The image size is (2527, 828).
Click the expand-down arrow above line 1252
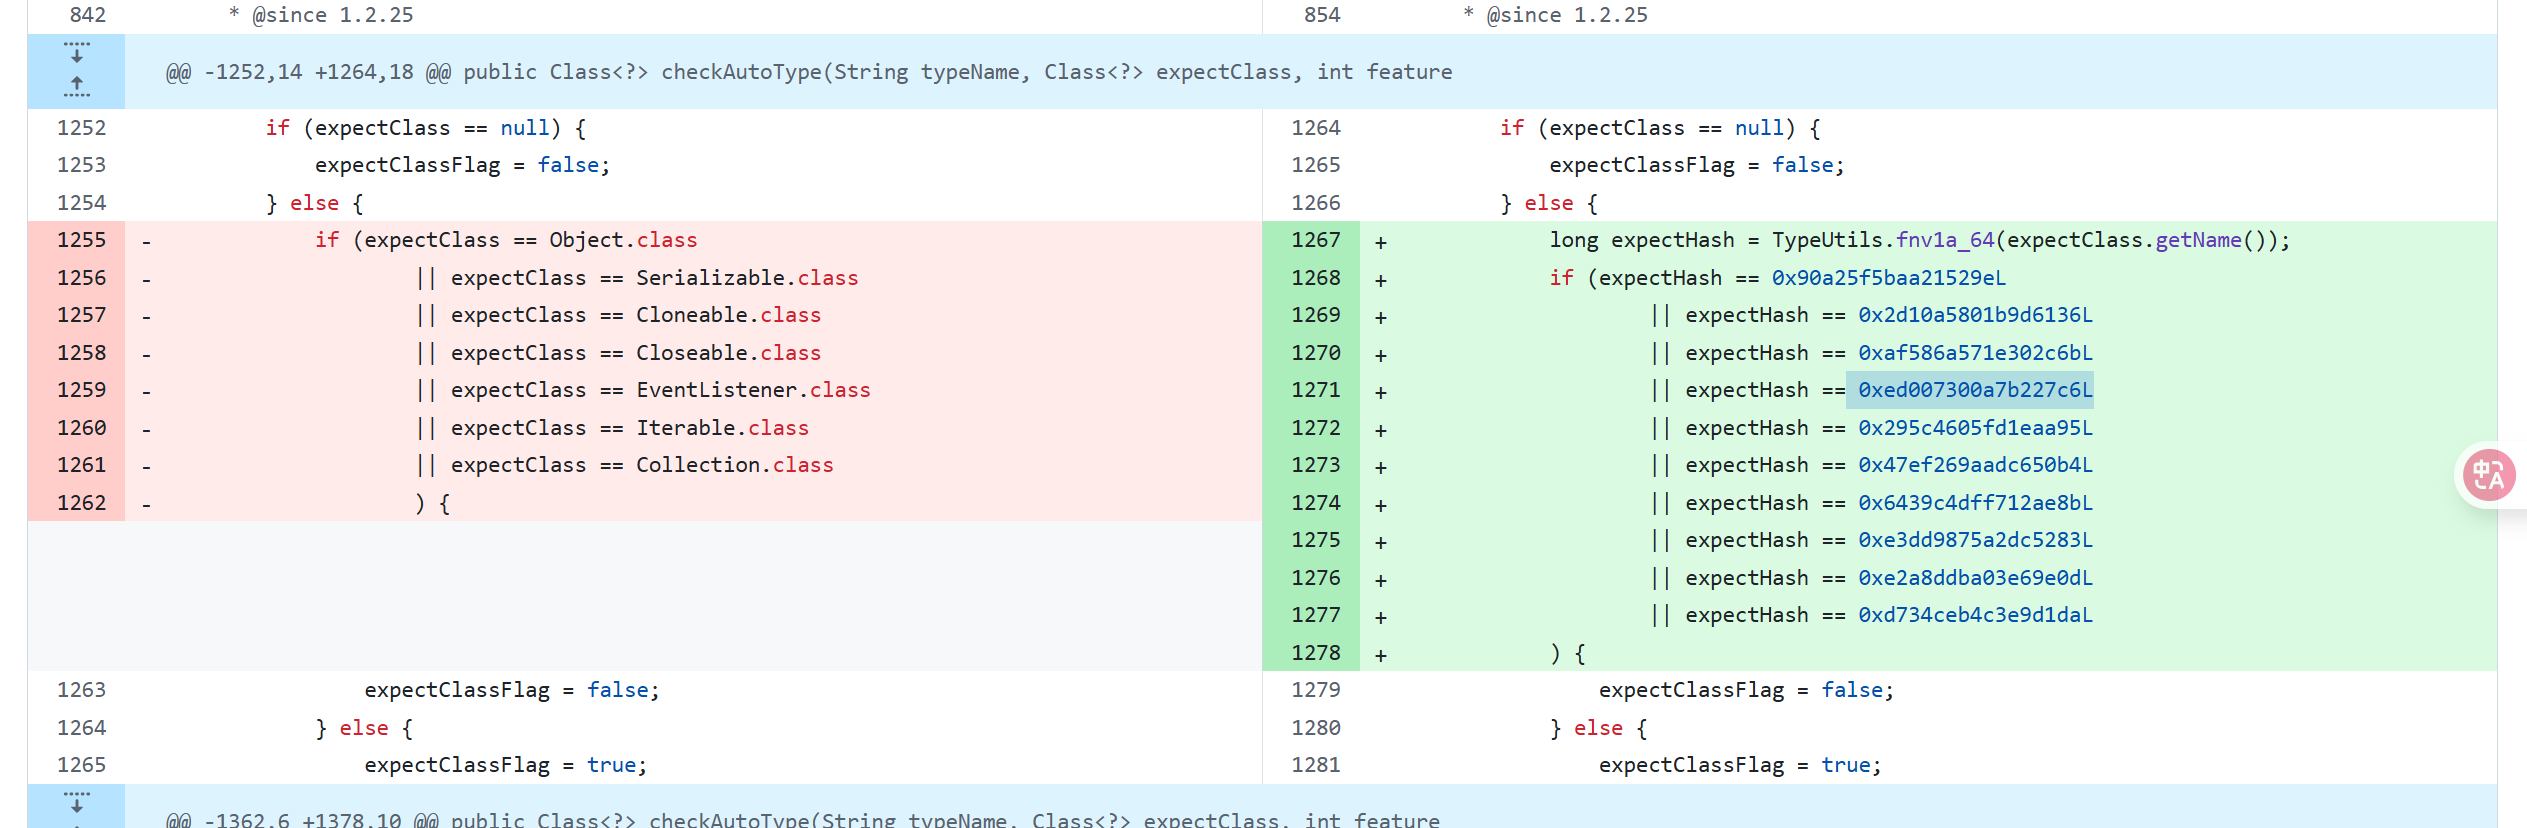[76, 52]
